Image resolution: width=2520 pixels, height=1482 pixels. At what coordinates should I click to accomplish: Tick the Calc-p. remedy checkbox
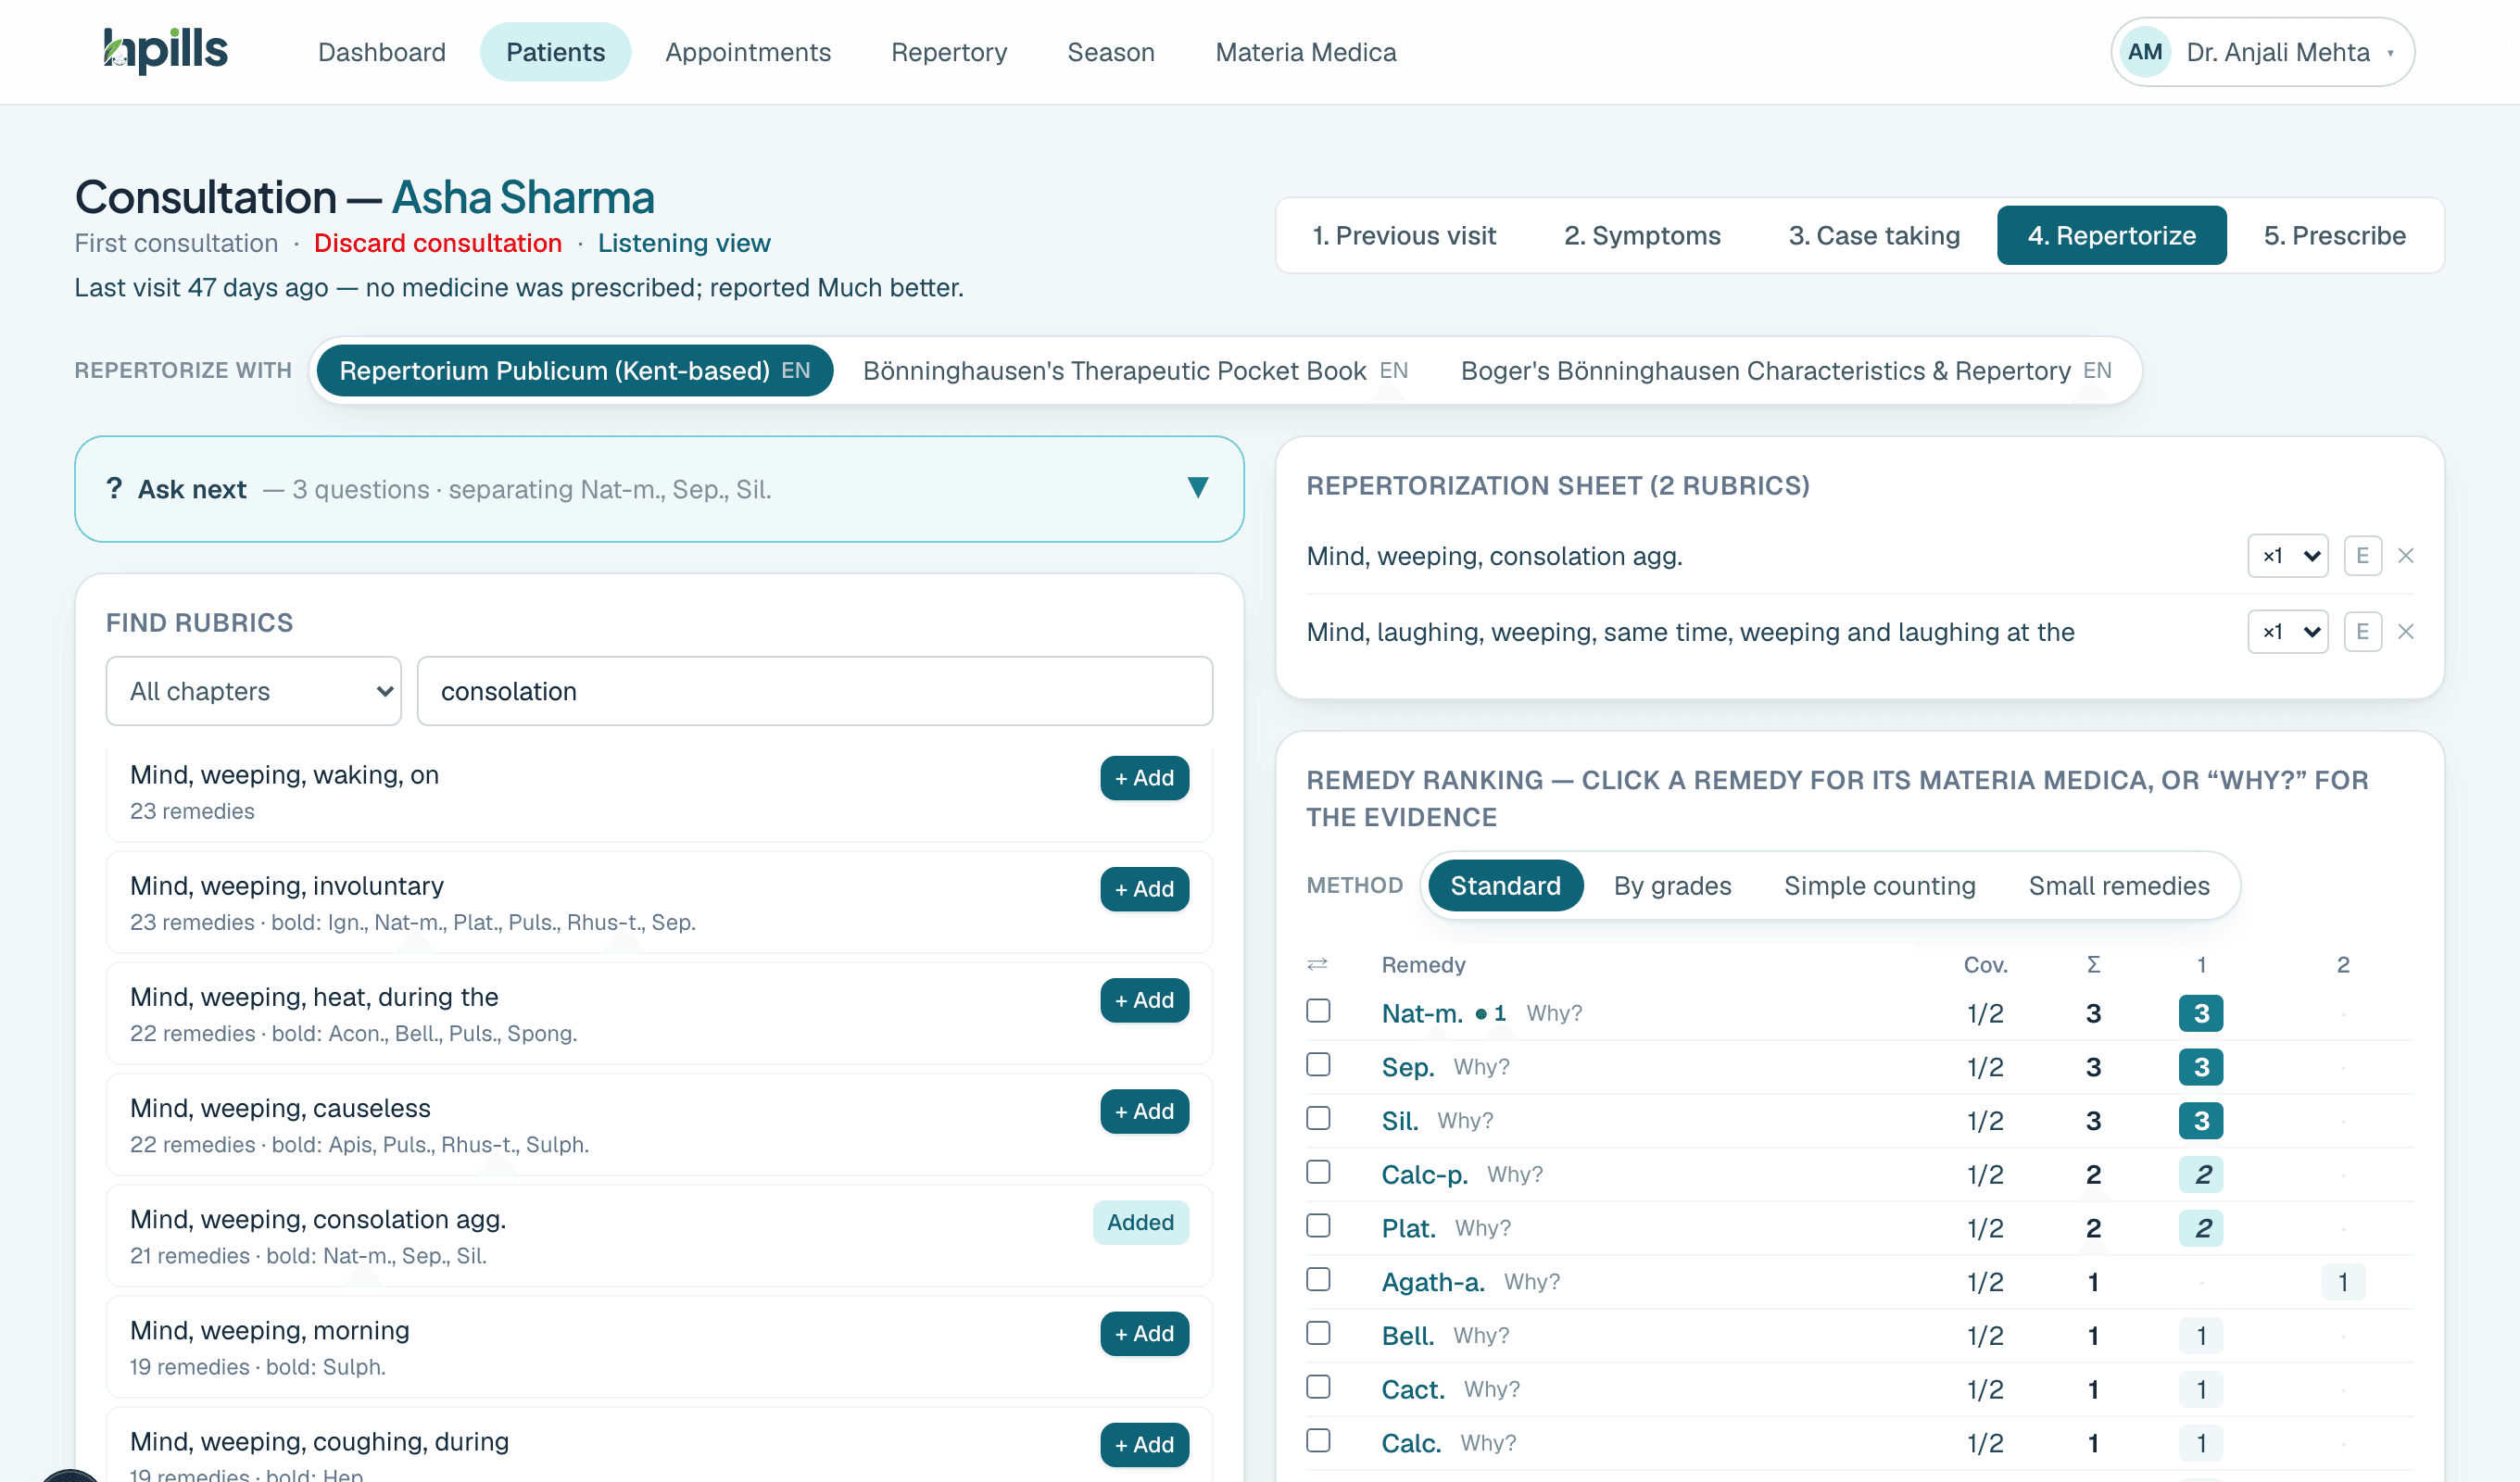1318,1172
